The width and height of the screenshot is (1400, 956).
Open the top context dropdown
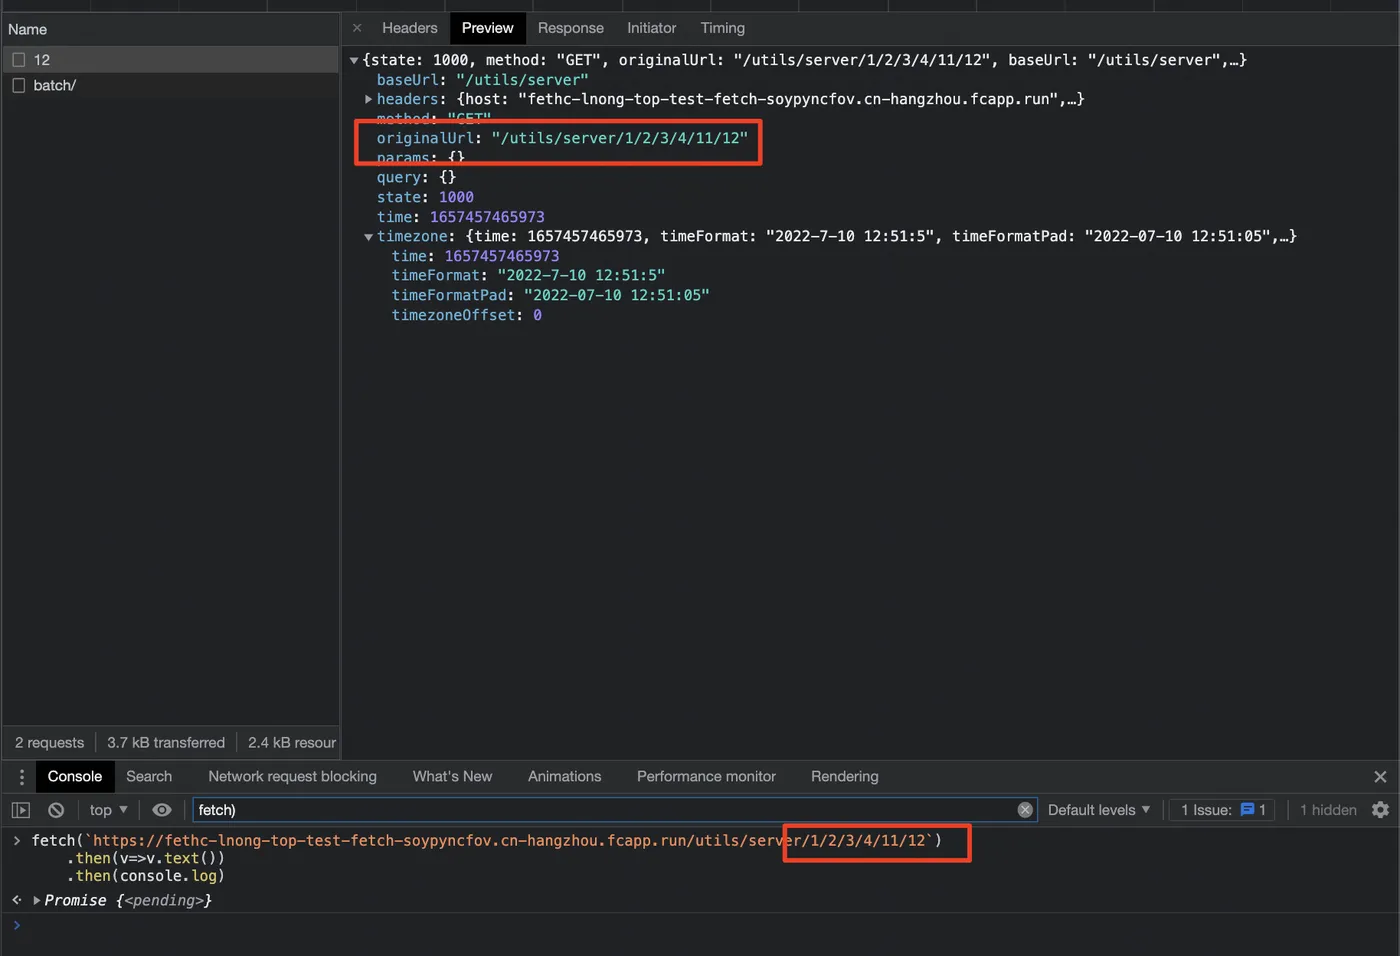pos(108,810)
